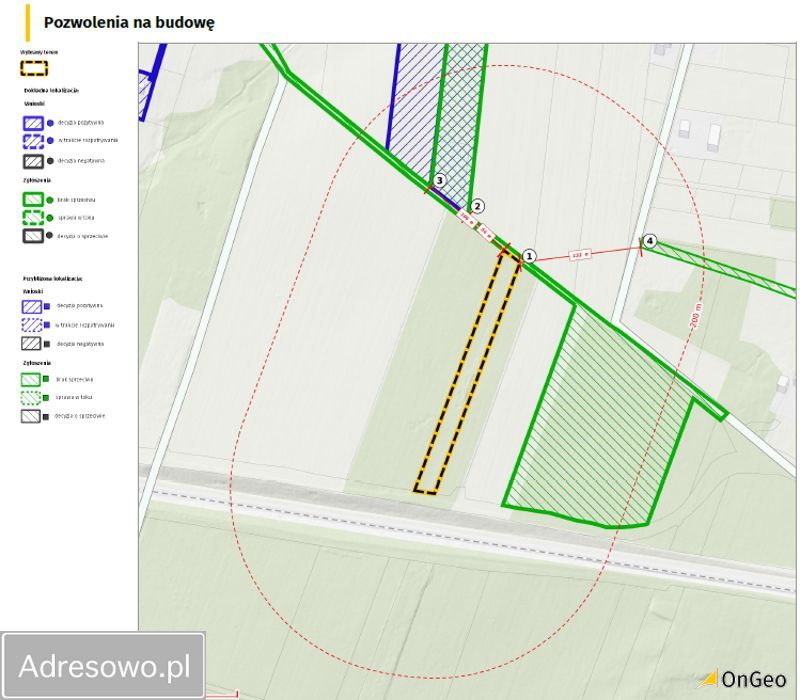Viewport: 800px width, 700px height.
Task: Click gray 'decyzja negatywna' symbol under Przybliżona lokalizacja
Action: coord(31,343)
